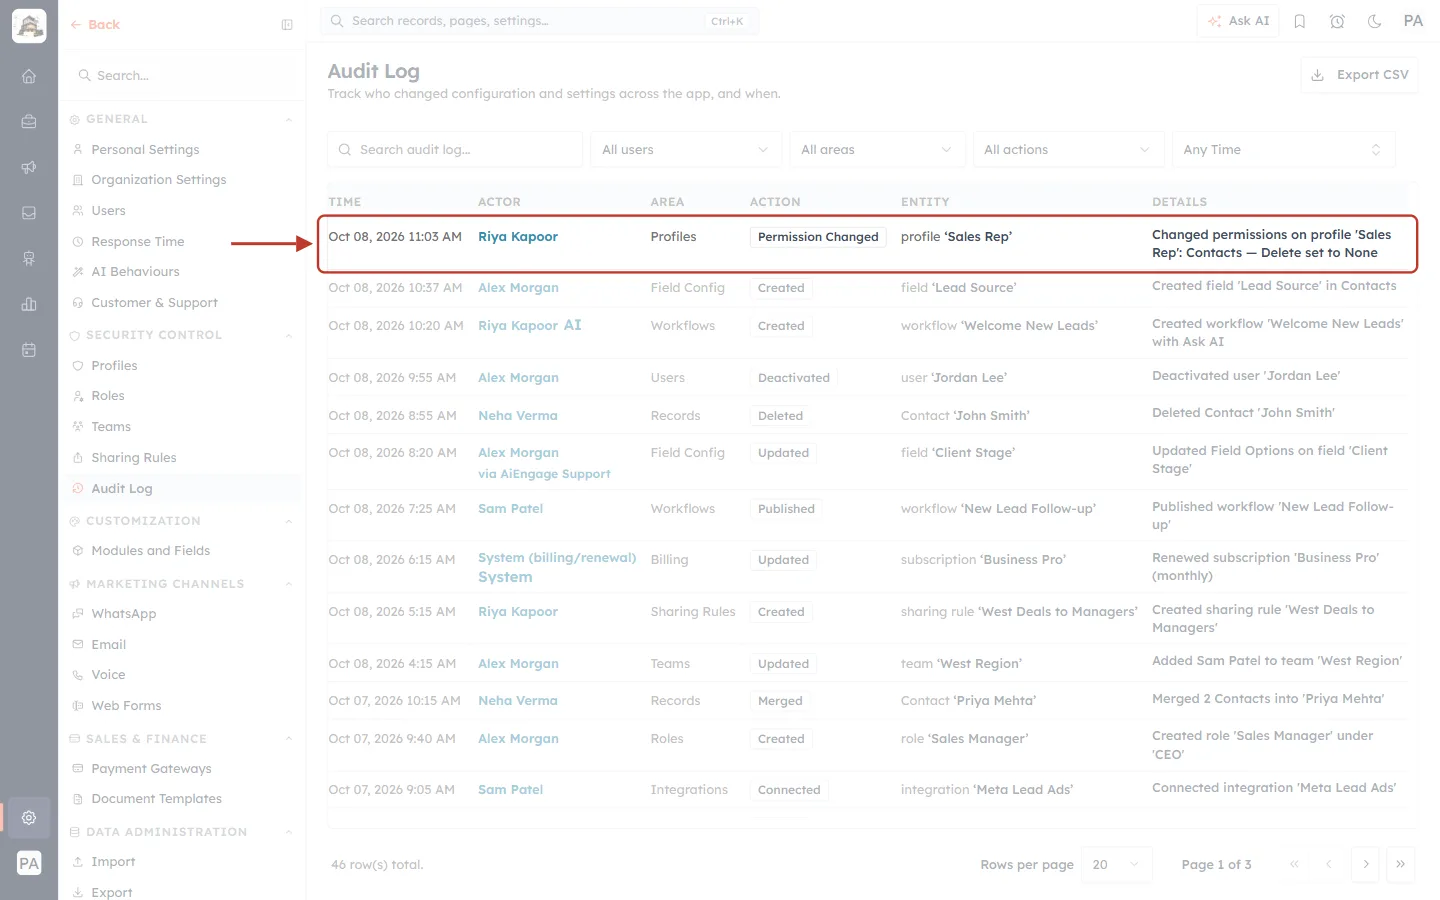Go back using the Back link

(95, 25)
